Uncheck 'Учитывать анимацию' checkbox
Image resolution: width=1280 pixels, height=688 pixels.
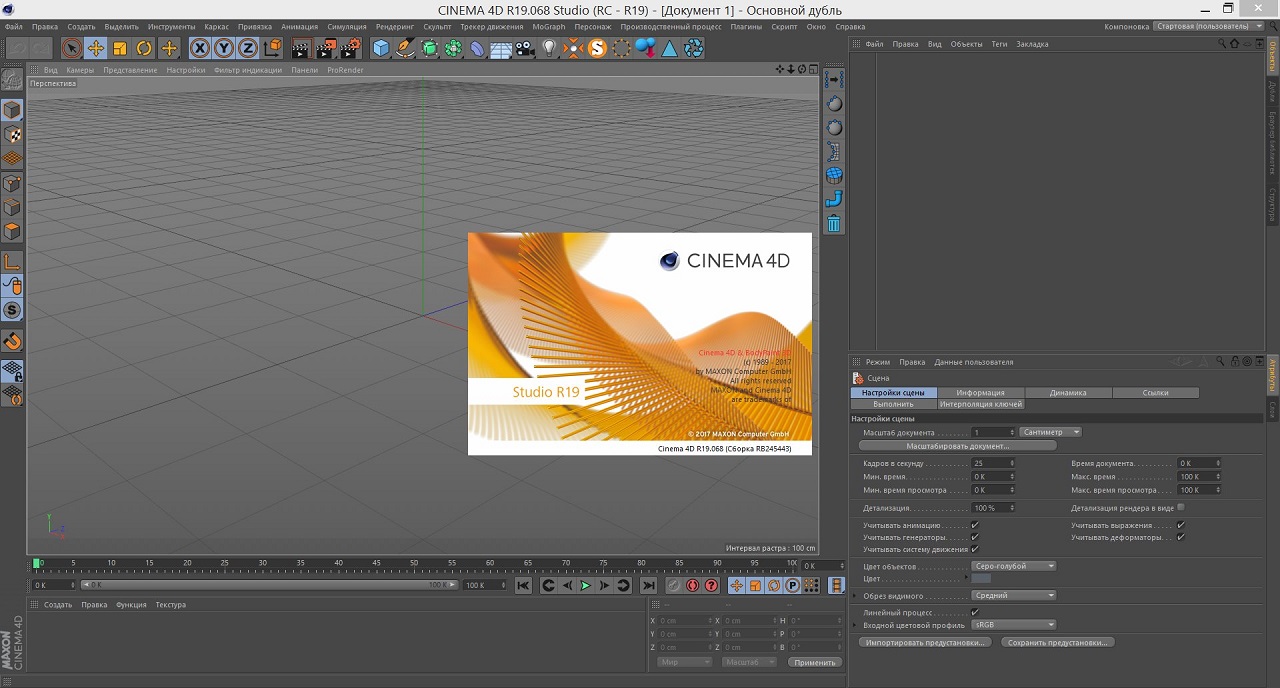point(975,525)
